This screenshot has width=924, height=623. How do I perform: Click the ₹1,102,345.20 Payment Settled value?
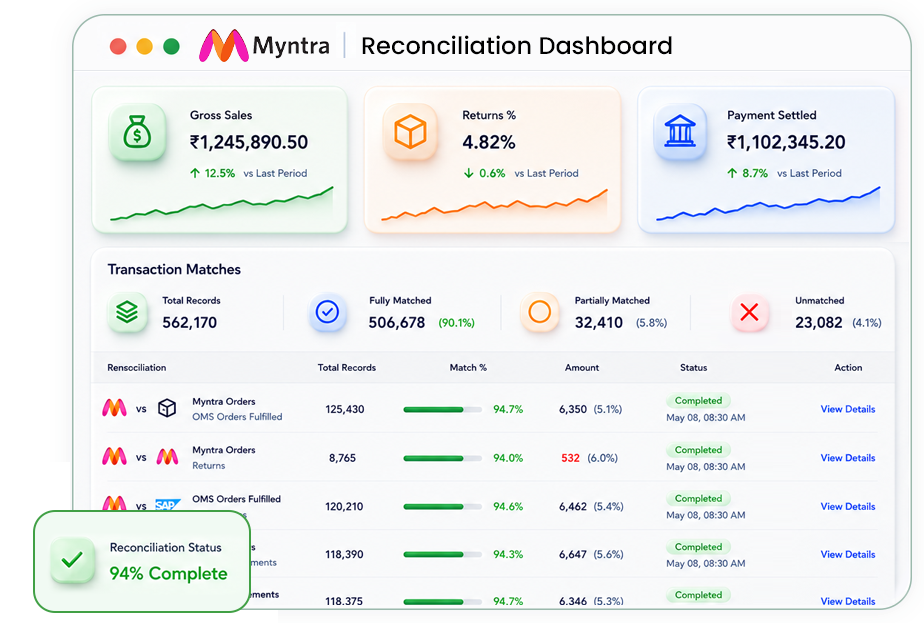[x=786, y=142]
